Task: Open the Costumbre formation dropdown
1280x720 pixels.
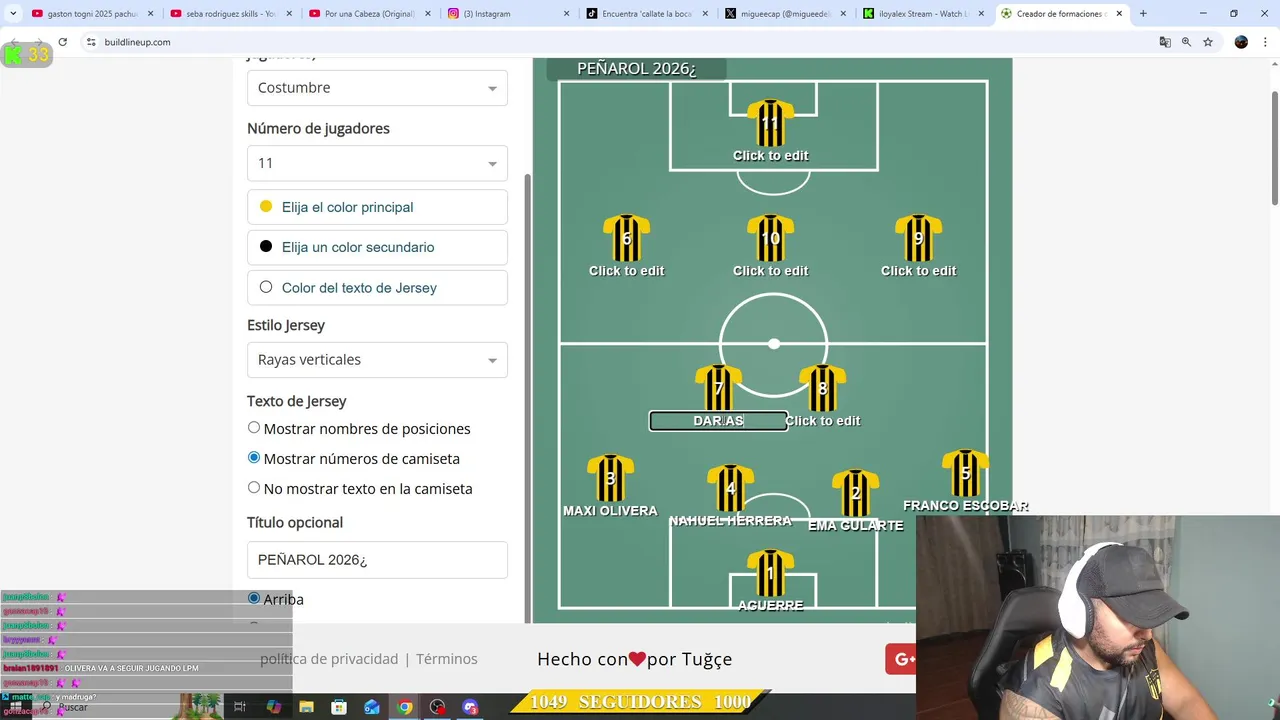Action: coord(377,88)
